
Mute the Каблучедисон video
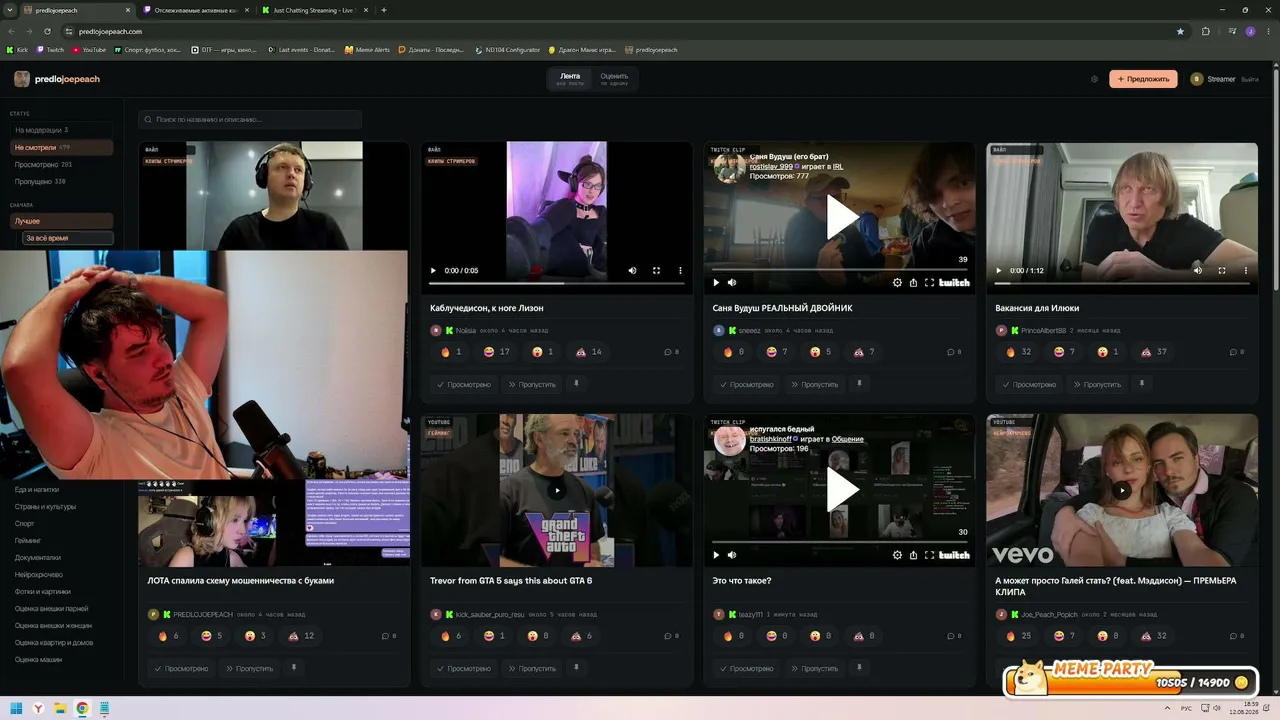coord(632,270)
